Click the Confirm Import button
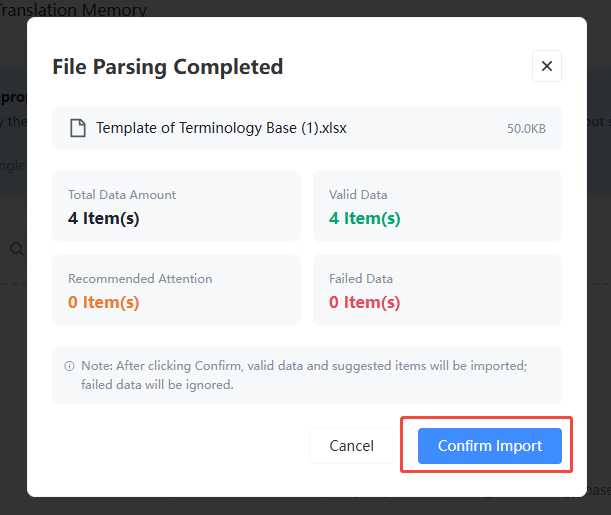 point(489,446)
